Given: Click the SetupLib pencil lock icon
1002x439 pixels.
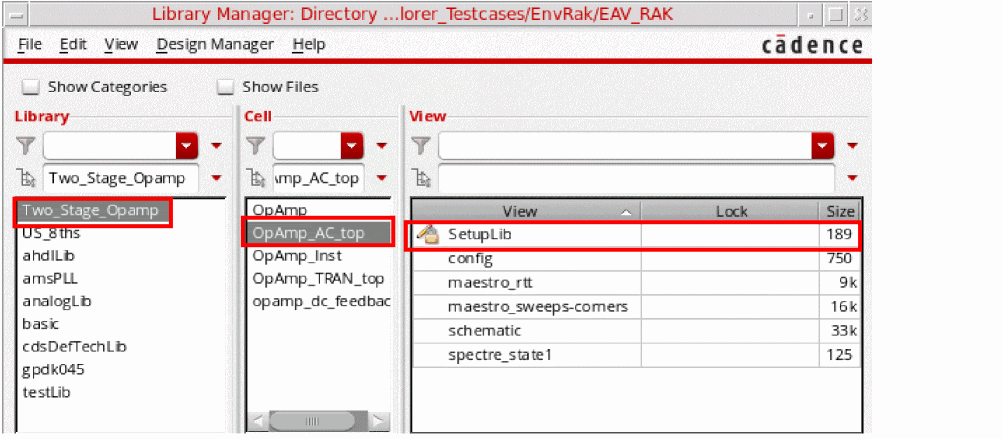Looking at the screenshot, I should click(x=426, y=235).
